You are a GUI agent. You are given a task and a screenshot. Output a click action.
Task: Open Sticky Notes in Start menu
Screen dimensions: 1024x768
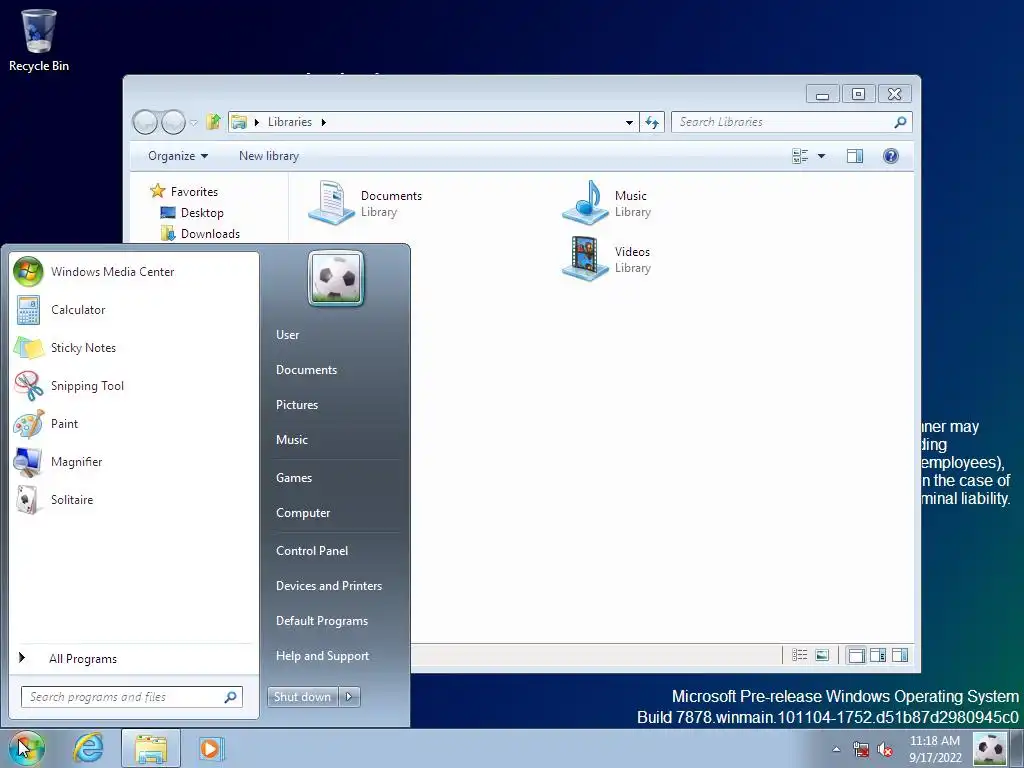[134, 347]
